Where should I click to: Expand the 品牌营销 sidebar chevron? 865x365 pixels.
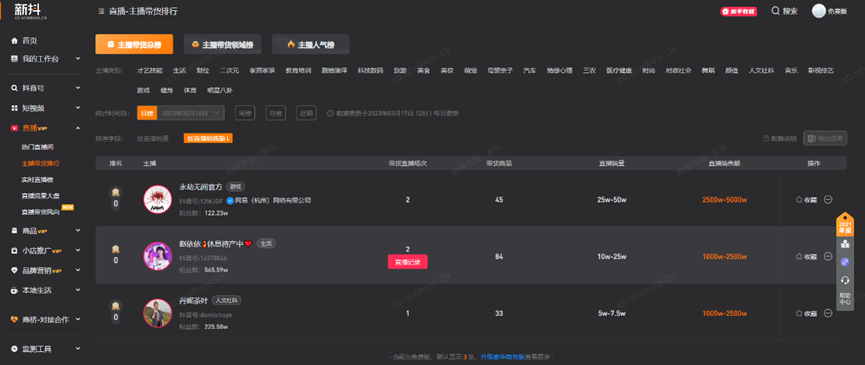point(78,270)
